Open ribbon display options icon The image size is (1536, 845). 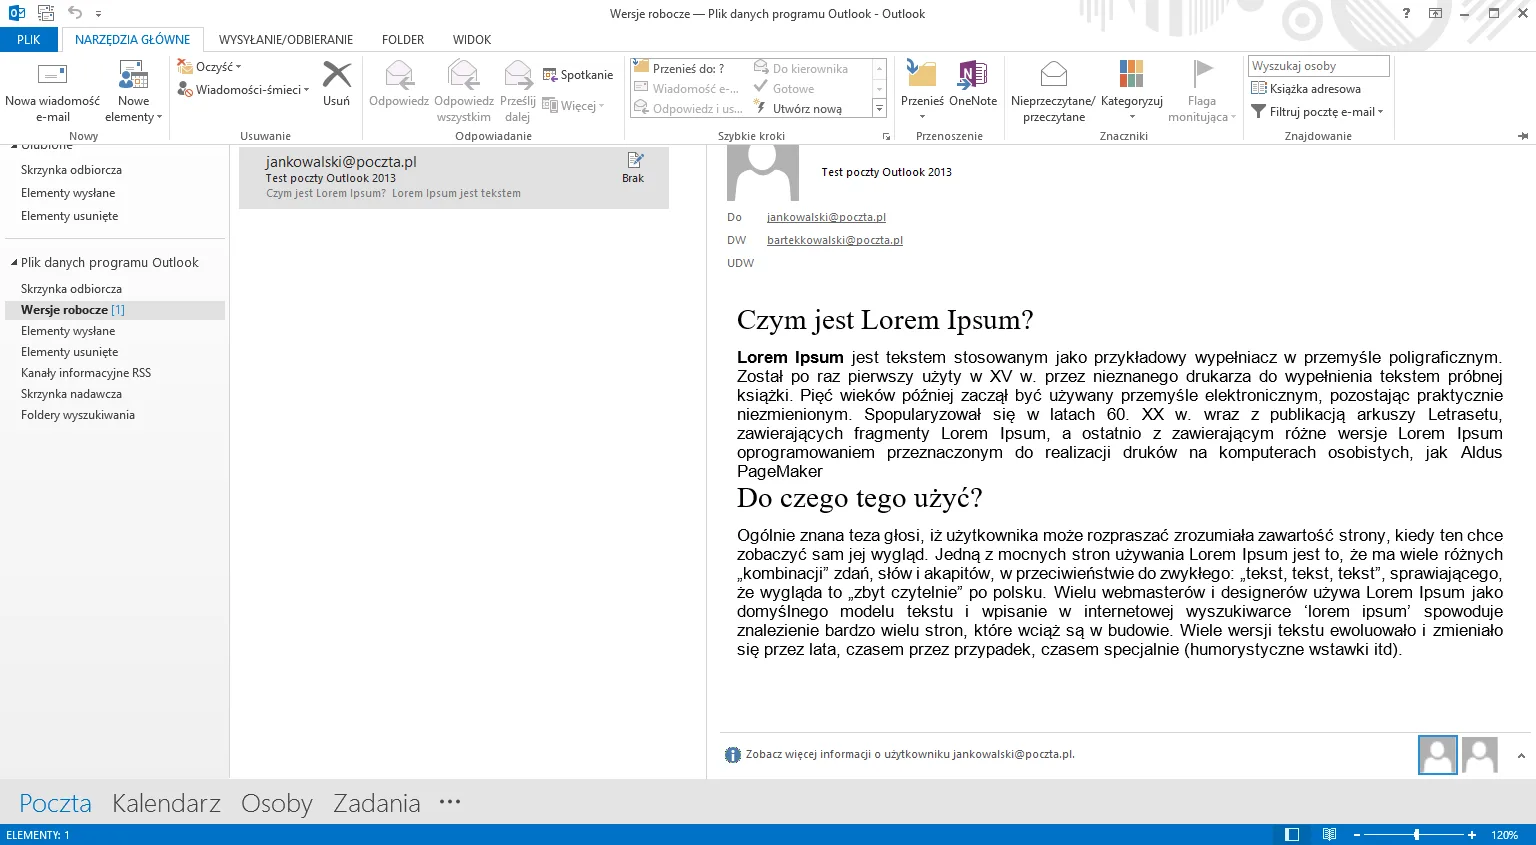pos(1435,13)
